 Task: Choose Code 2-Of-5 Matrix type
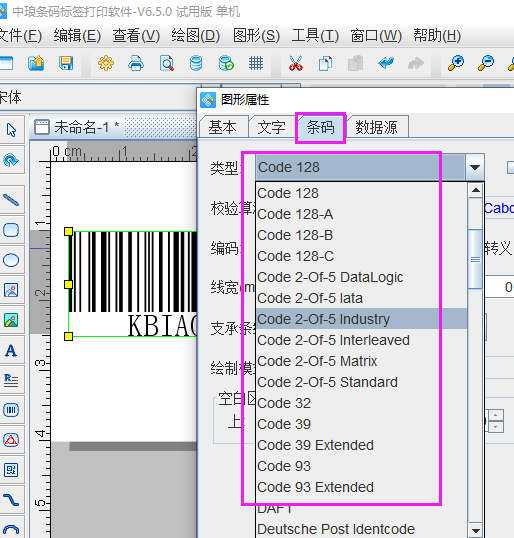pos(361,361)
